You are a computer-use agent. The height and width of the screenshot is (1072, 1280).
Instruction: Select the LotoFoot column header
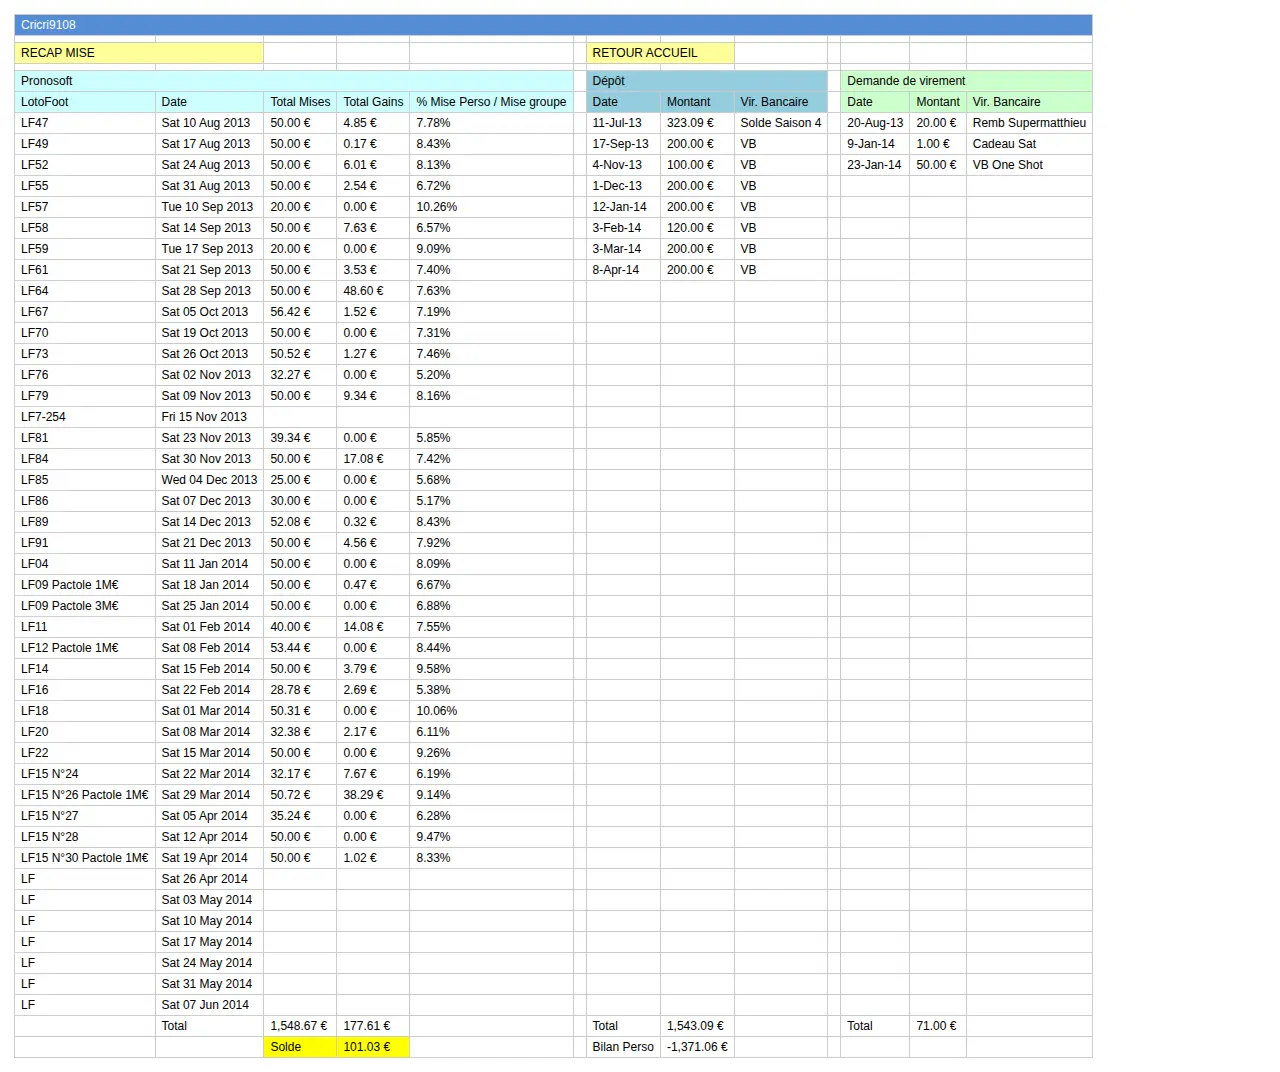click(85, 102)
